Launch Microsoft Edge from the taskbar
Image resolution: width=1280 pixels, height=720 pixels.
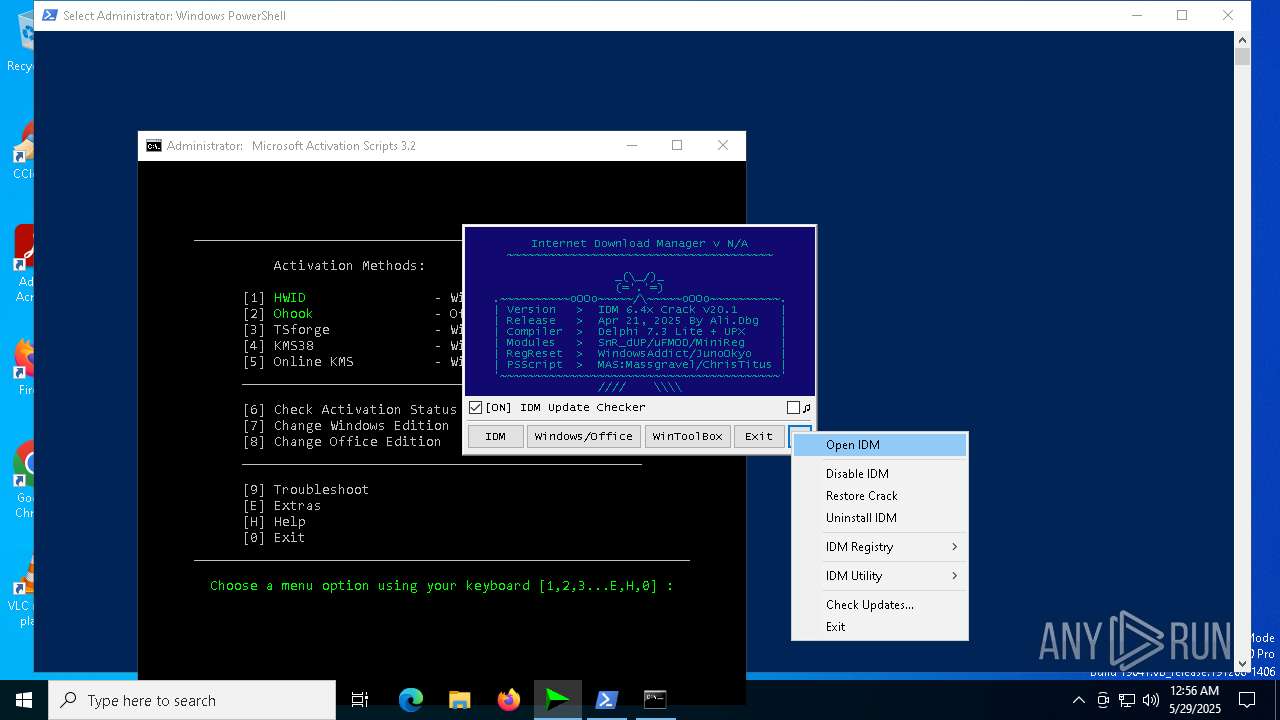coord(410,700)
